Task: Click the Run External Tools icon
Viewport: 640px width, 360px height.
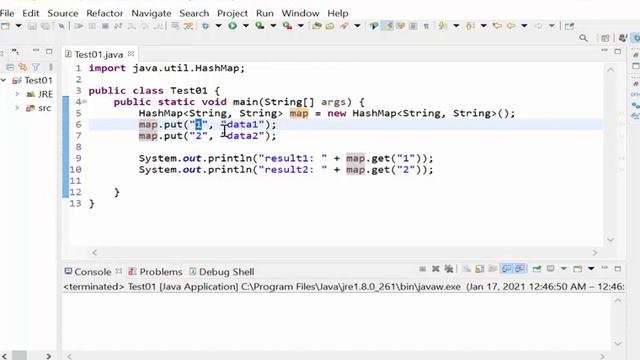Action: tap(287, 26)
